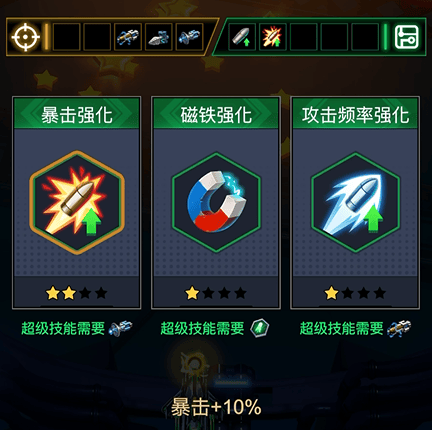Open the circuit board panel icon
This screenshot has height=430, width=432.
pyautogui.click(x=406, y=37)
